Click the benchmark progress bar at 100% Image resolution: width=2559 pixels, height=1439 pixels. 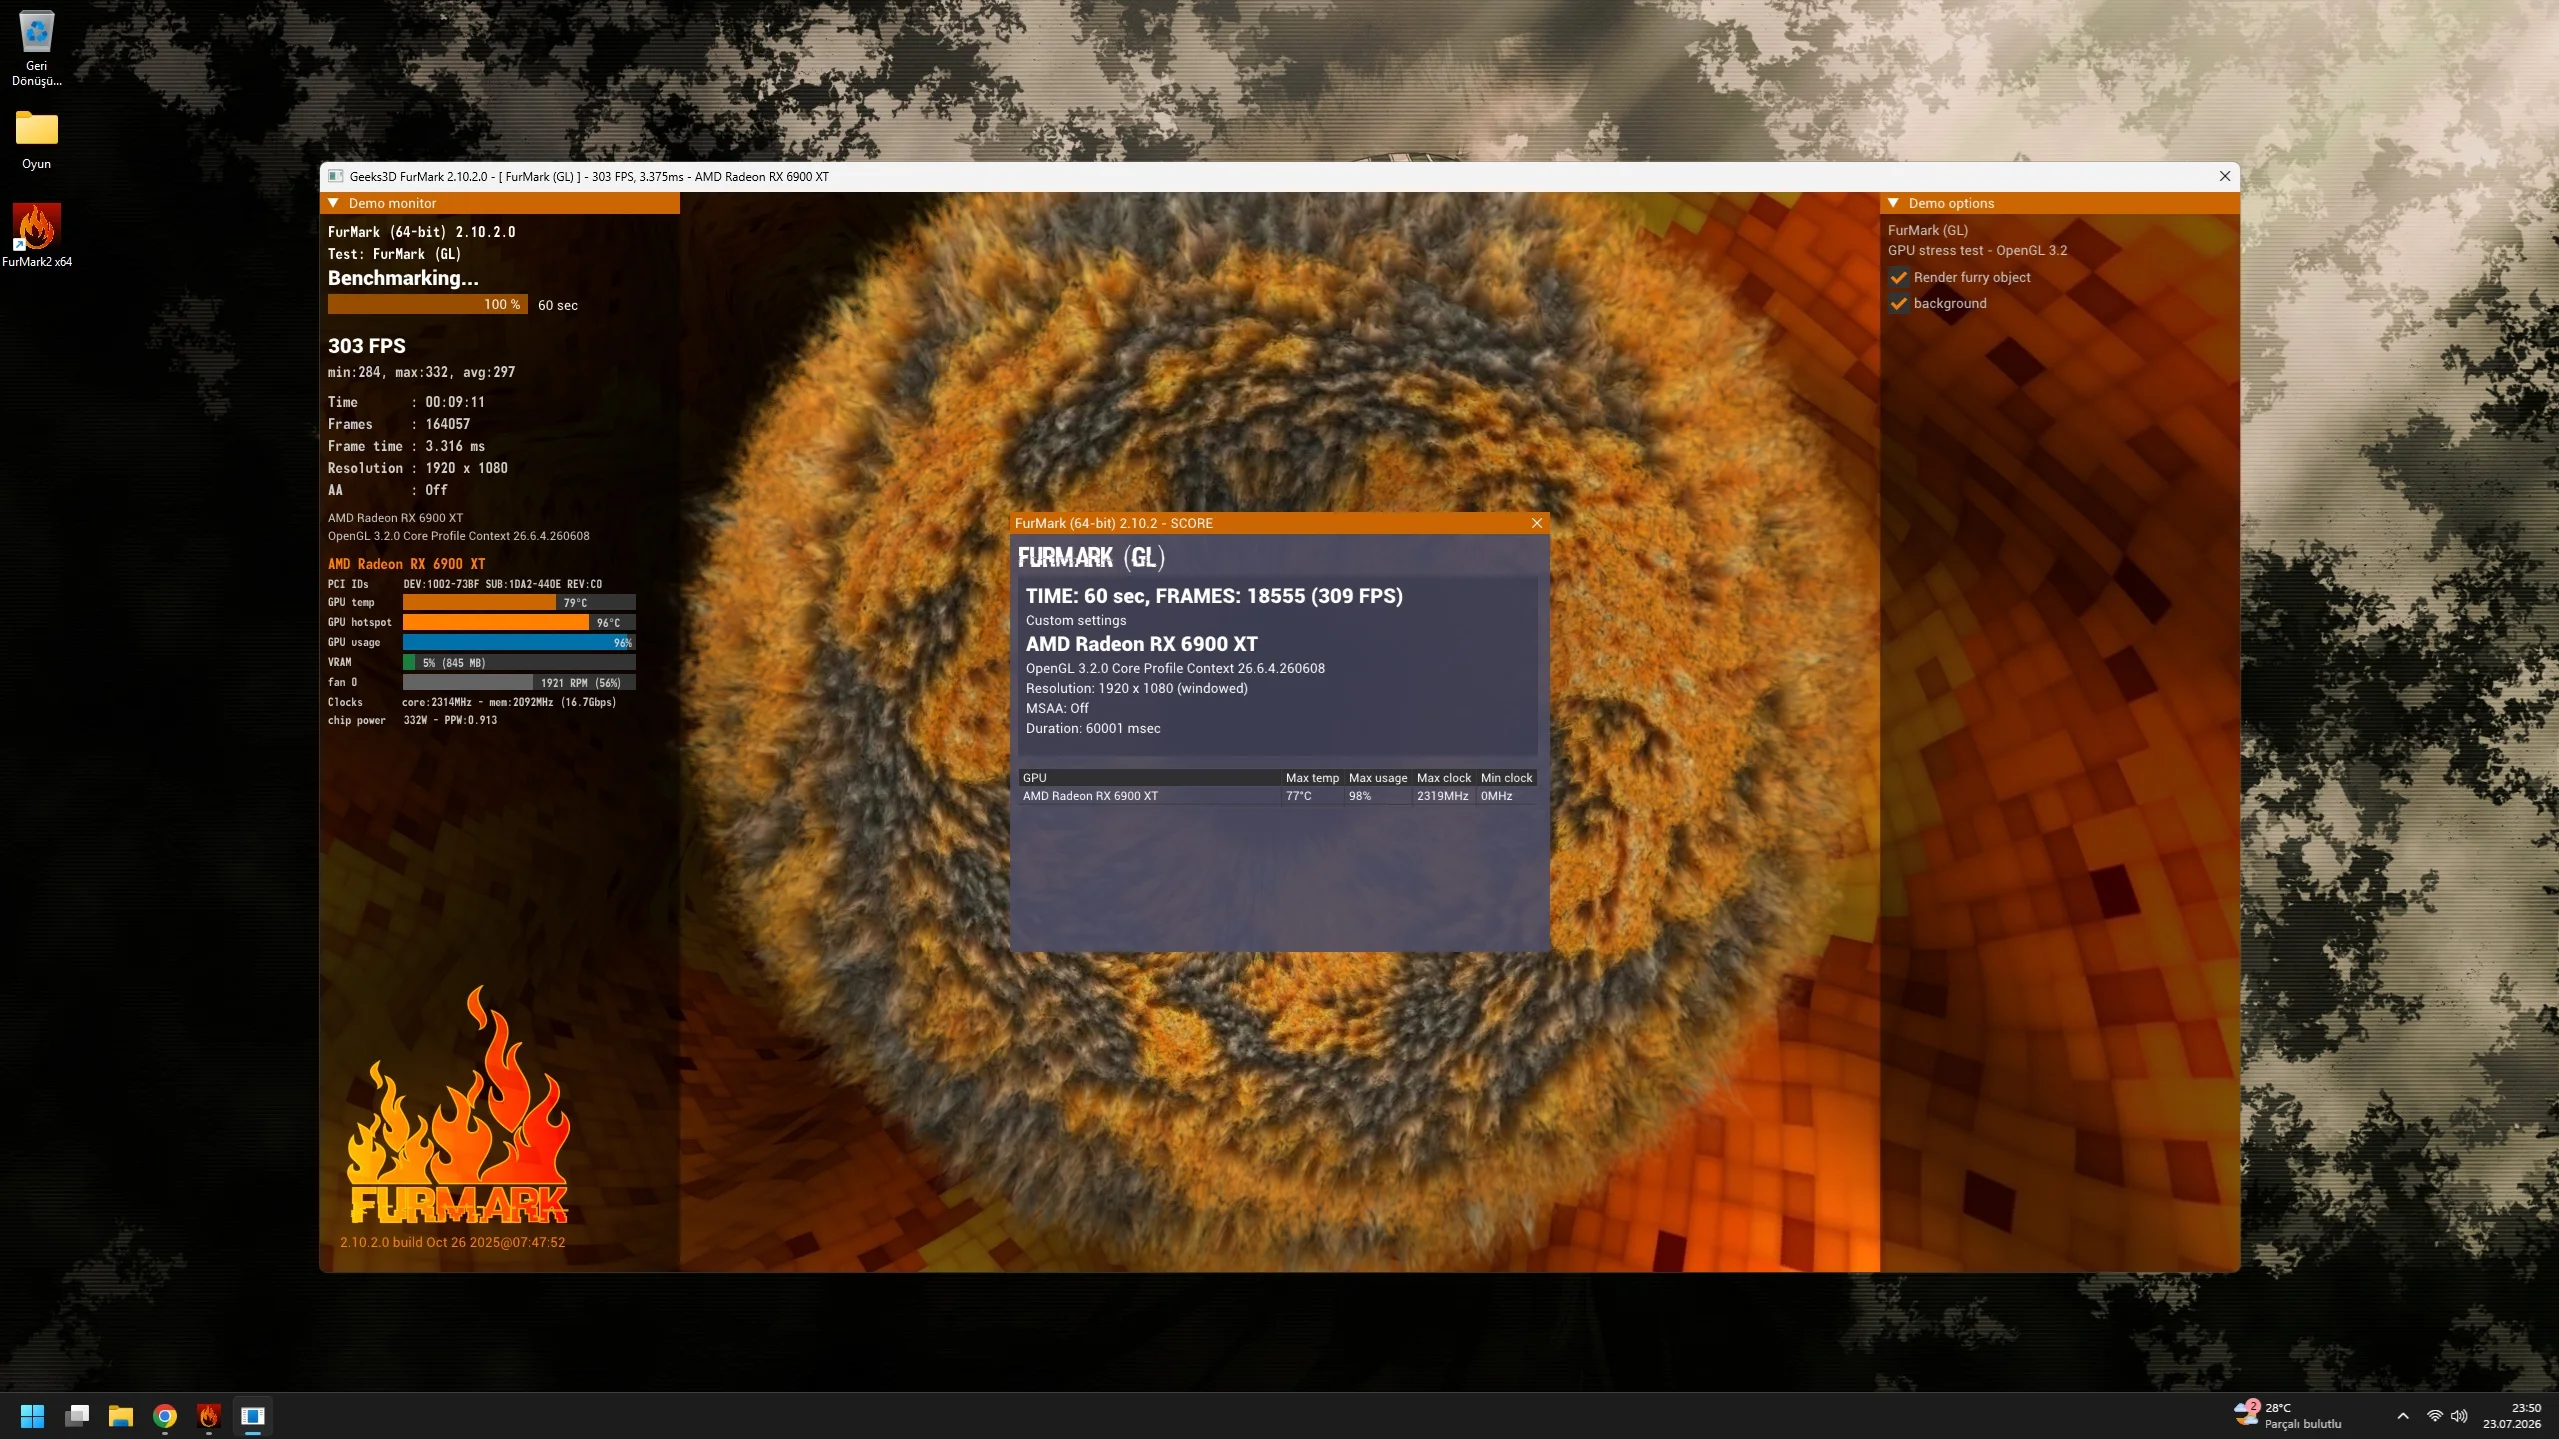pyautogui.click(x=428, y=305)
